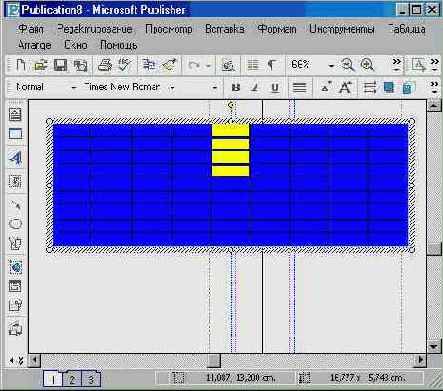
Task: Expand standard toolbar options chevron beside zoom
Action: (397, 65)
